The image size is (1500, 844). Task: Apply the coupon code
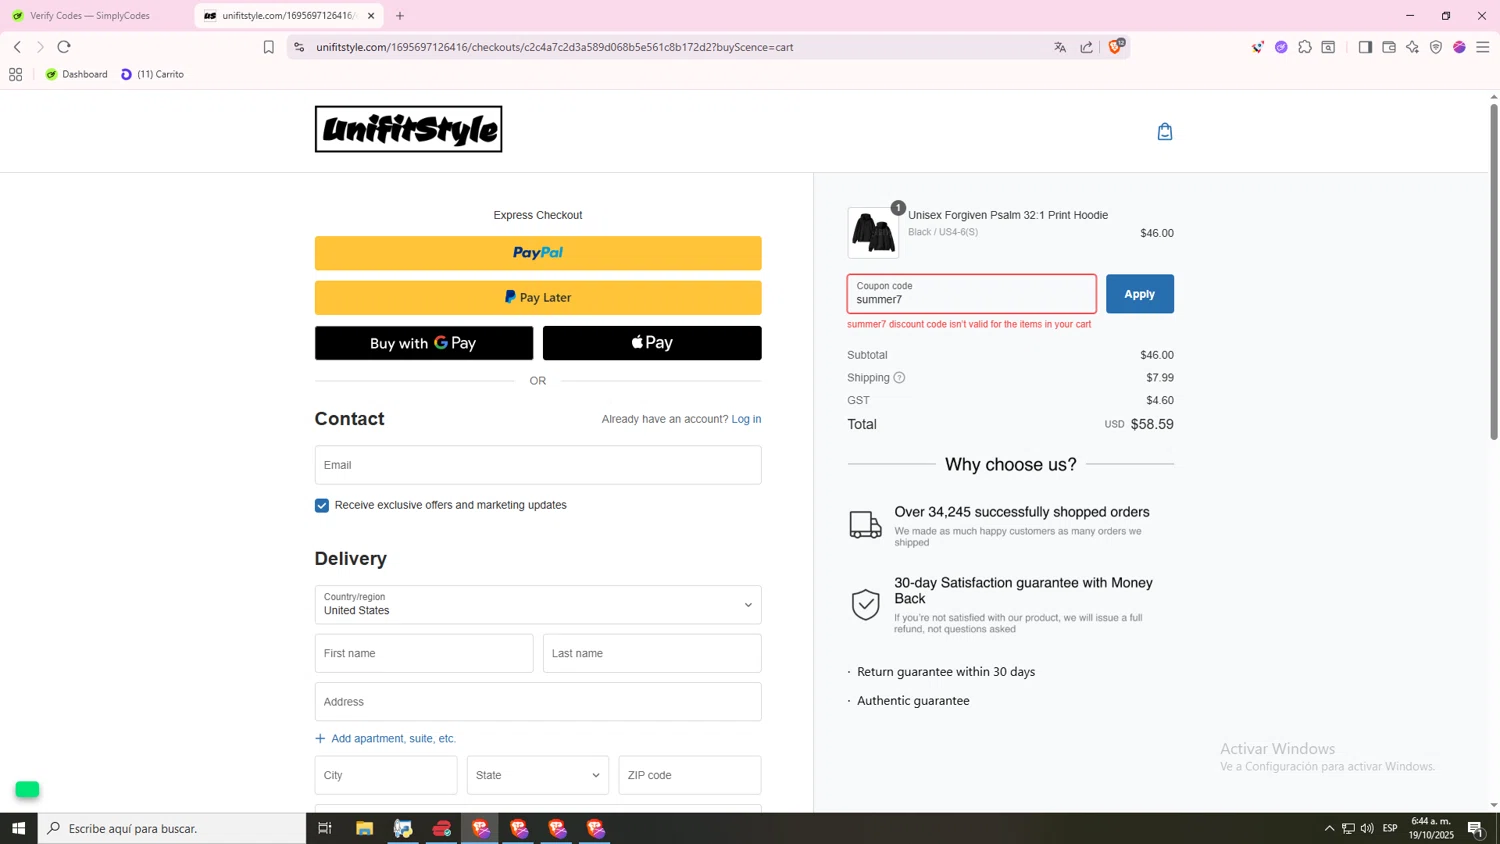click(x=1140, y=294)
